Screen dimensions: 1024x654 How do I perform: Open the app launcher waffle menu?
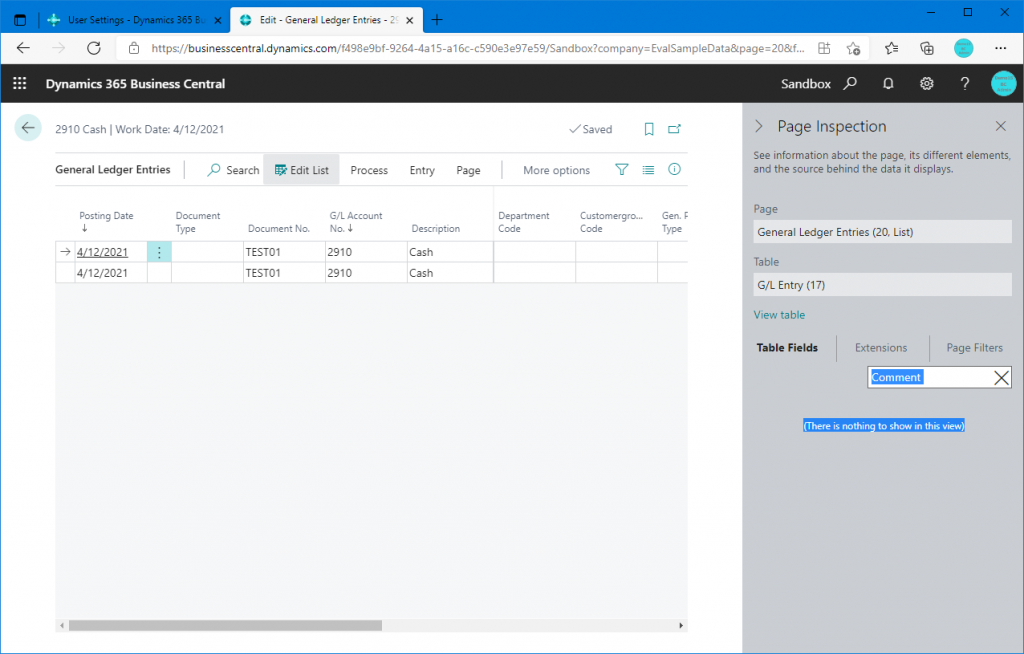pos(20,84)
